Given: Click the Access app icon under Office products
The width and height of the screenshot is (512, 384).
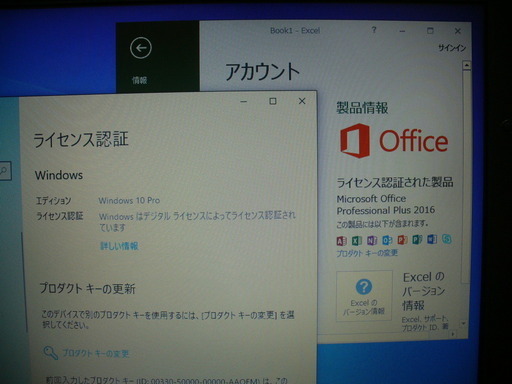Looking at the screenshot, I should coord(341,240).
